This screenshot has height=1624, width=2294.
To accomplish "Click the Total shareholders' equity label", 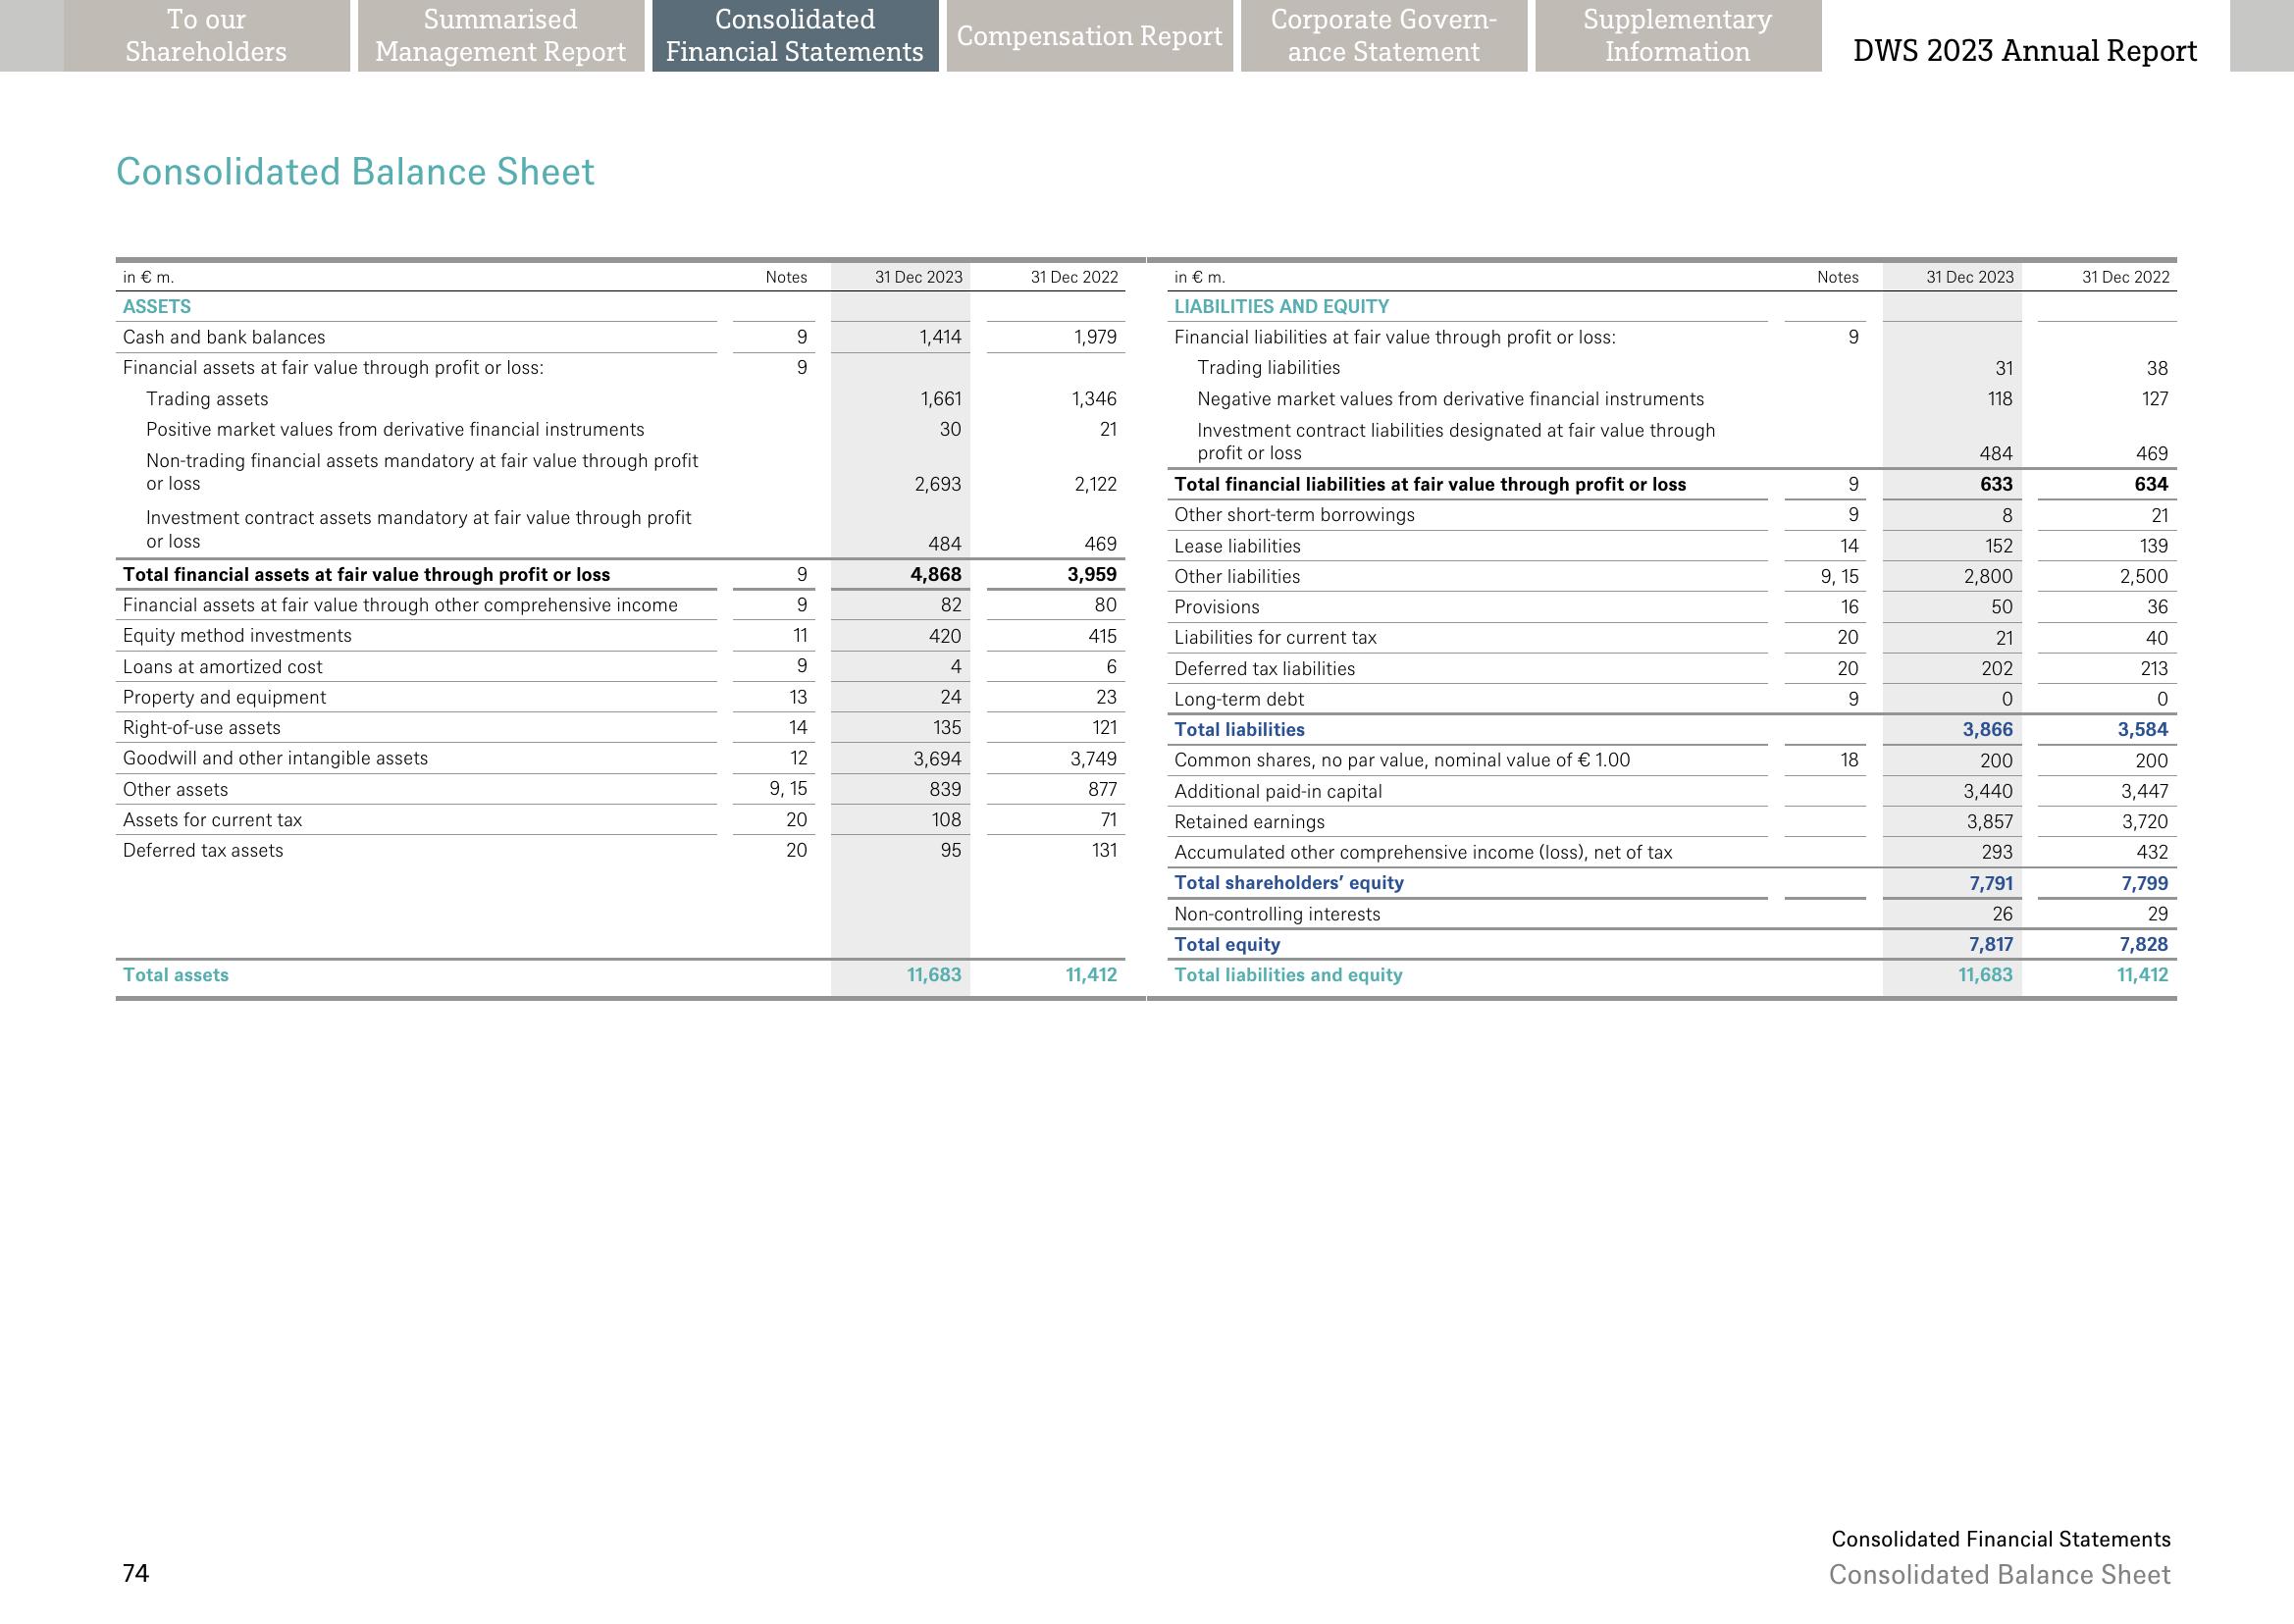I will coord(1288,883).
